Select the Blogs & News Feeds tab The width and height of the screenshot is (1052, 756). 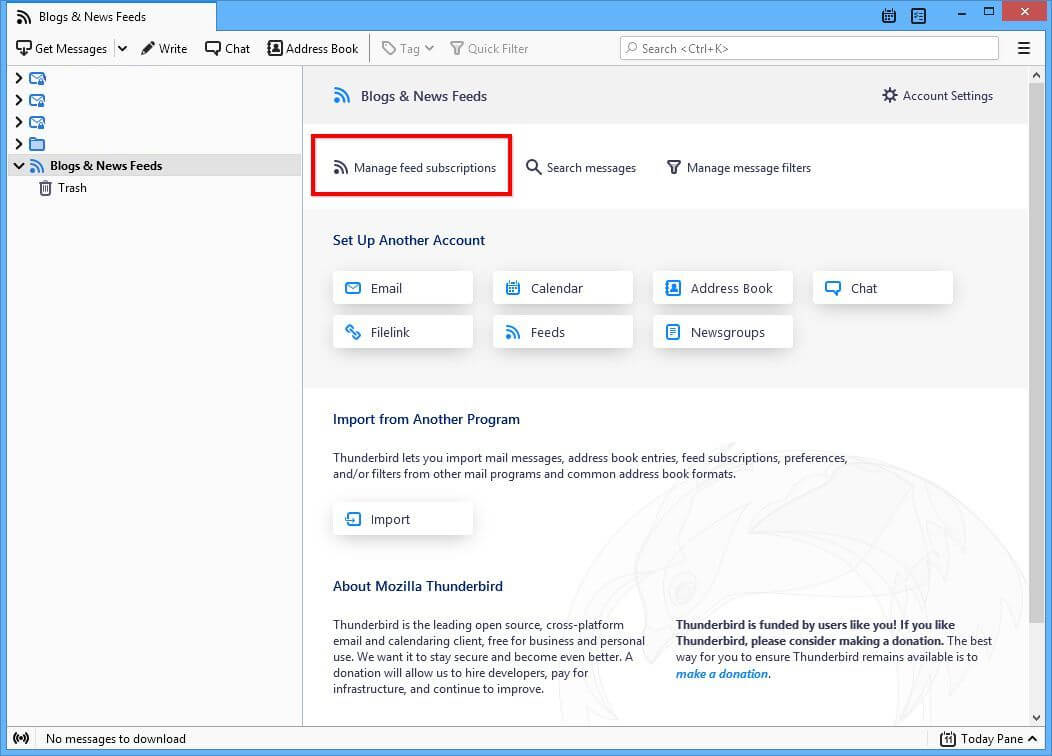[111, 17]
